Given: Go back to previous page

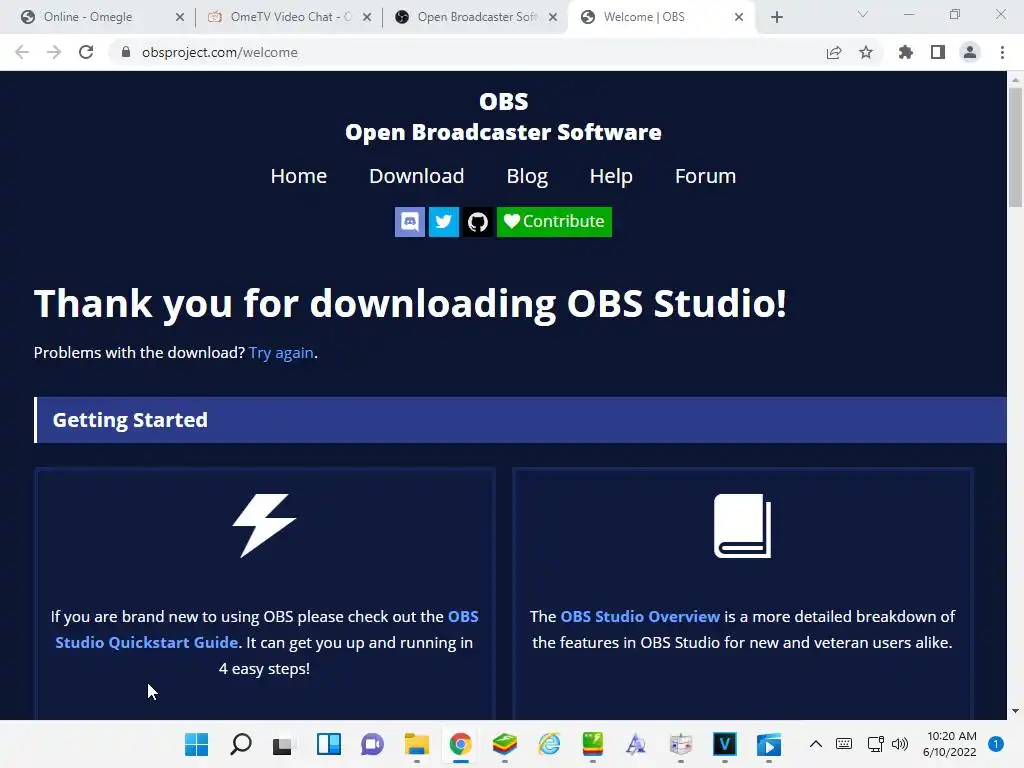Looking at the screenshot, I should 22,52.
